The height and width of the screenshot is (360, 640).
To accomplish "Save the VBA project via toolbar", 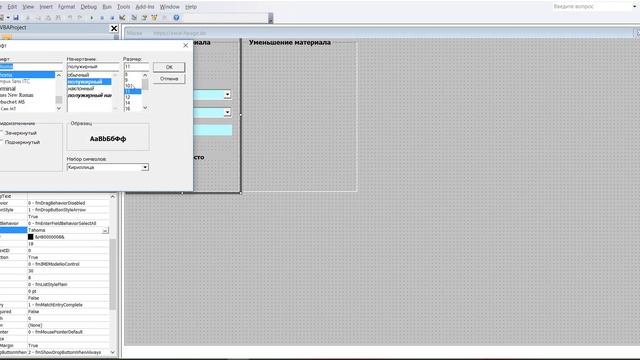I will (16, 18).
